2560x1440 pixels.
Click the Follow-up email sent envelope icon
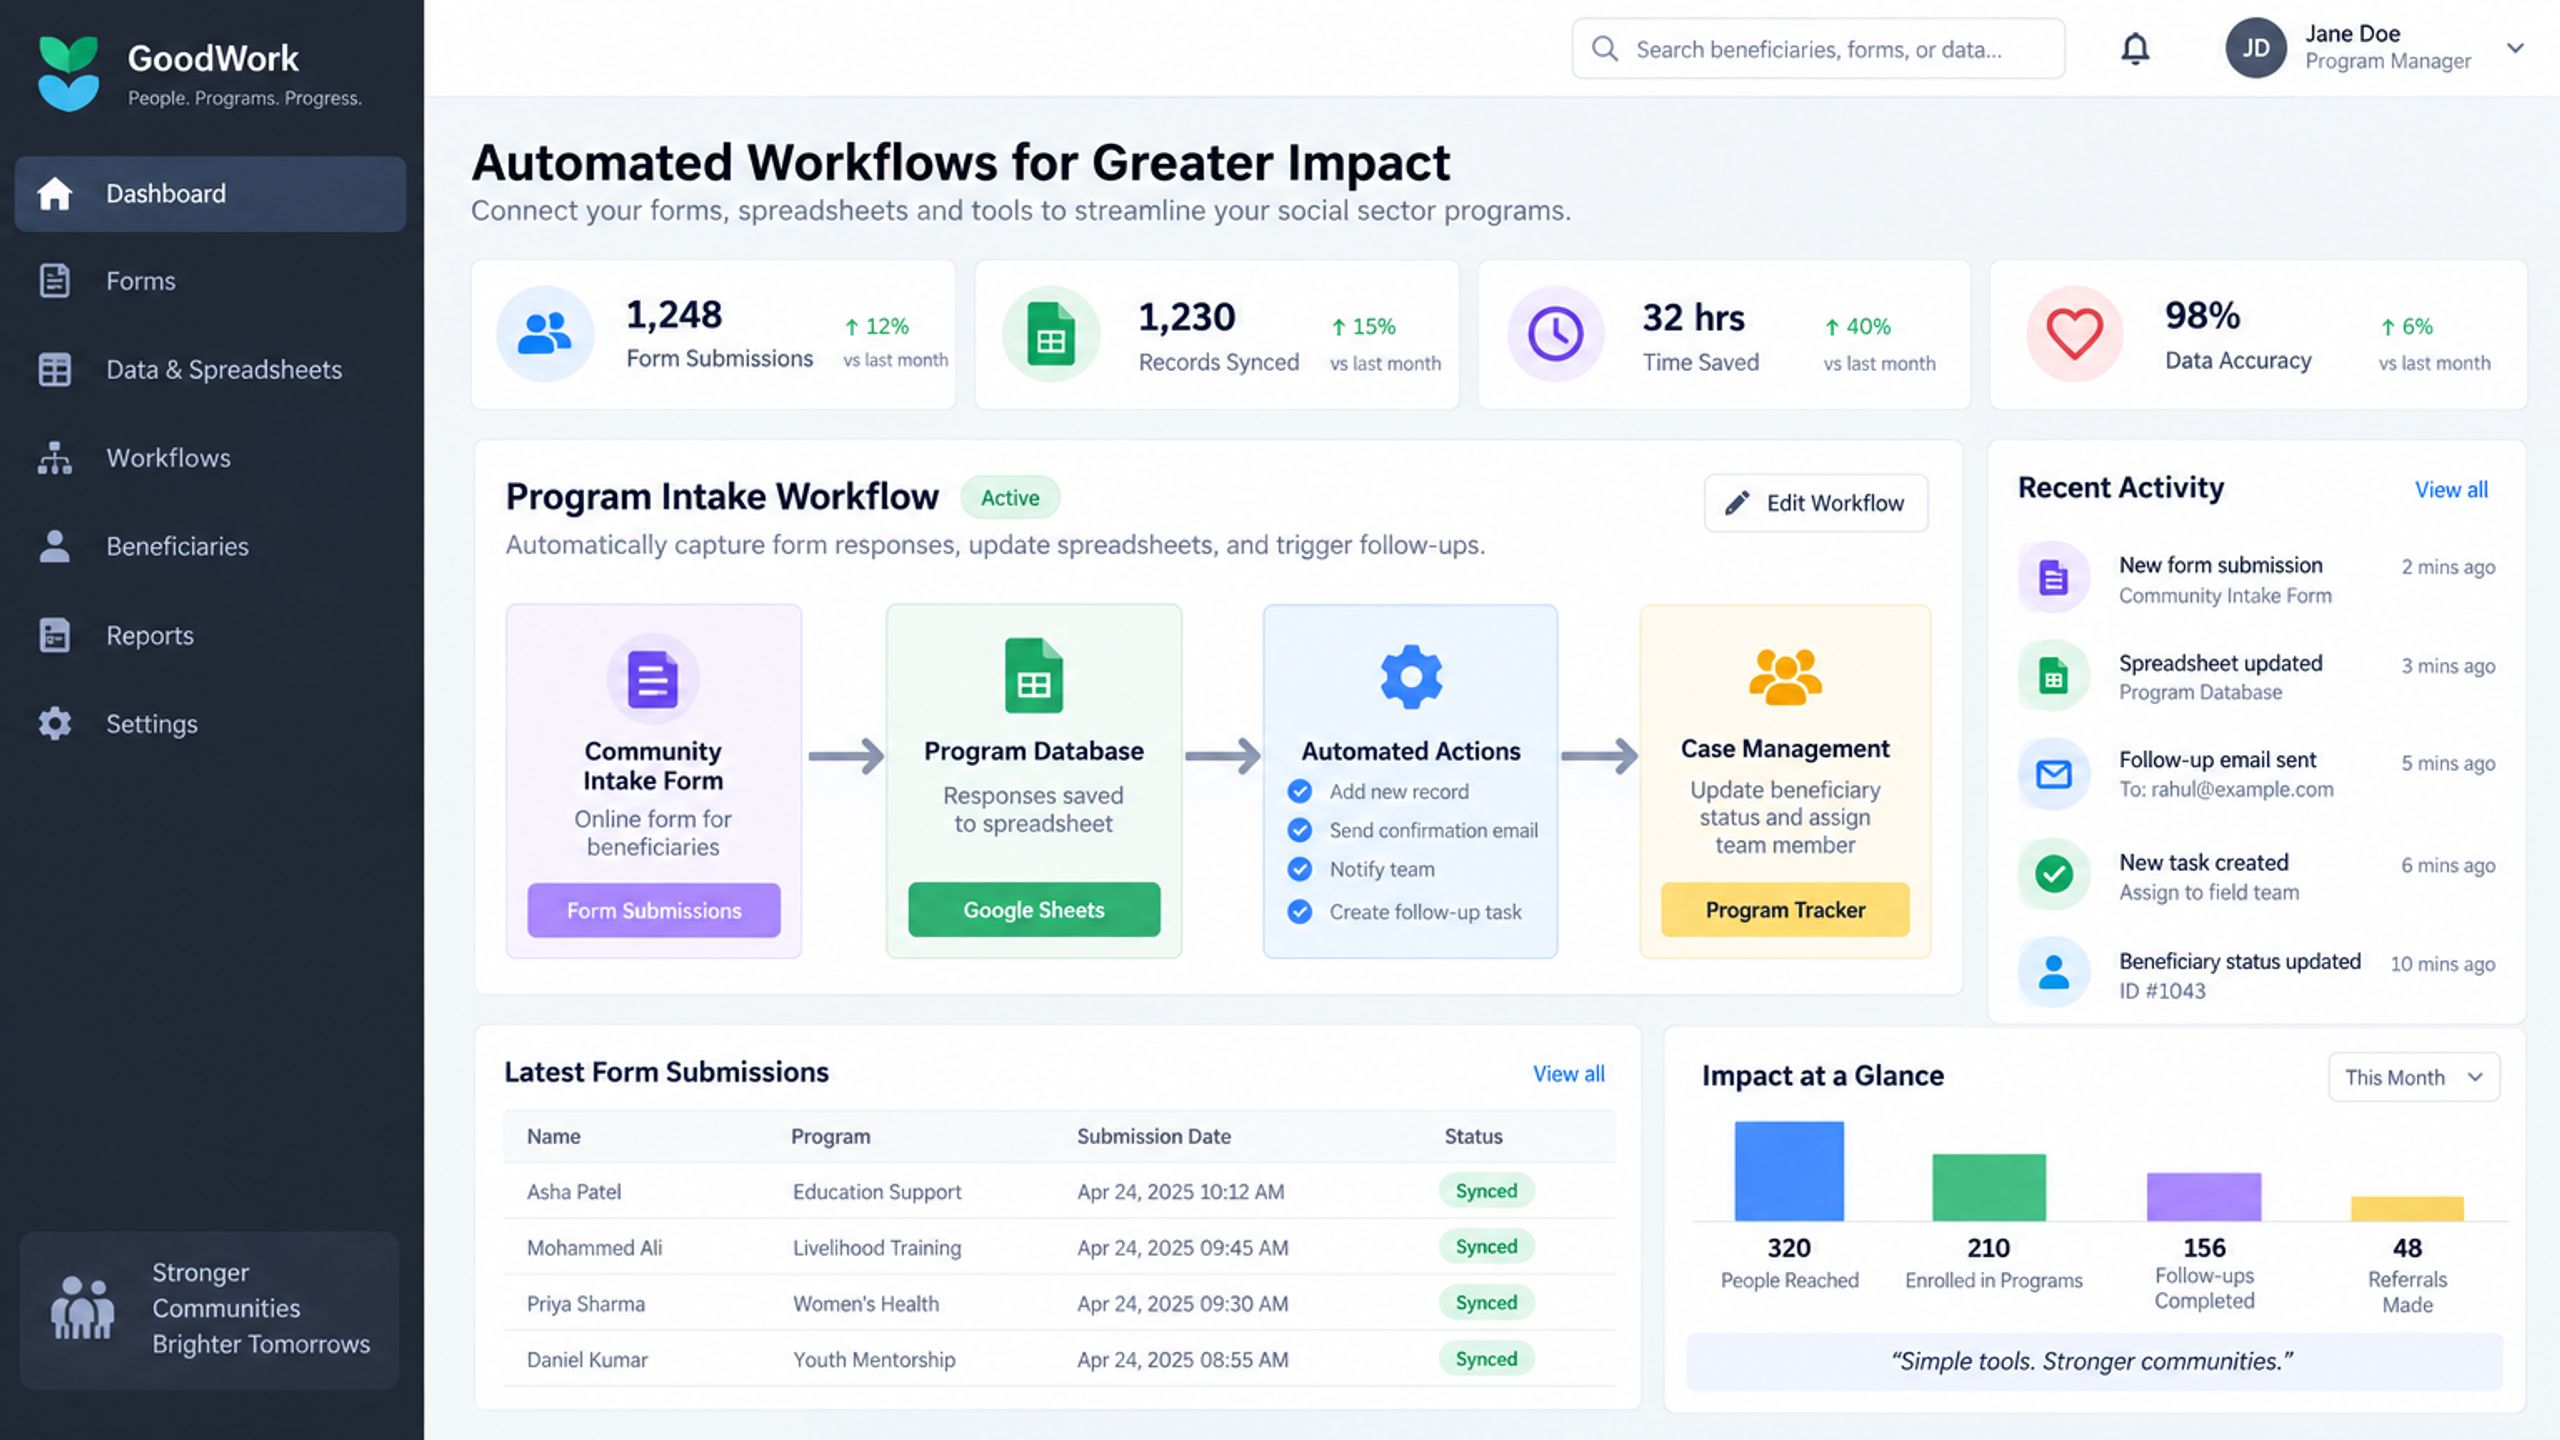pyautogui.click(x=2054, y=774)
